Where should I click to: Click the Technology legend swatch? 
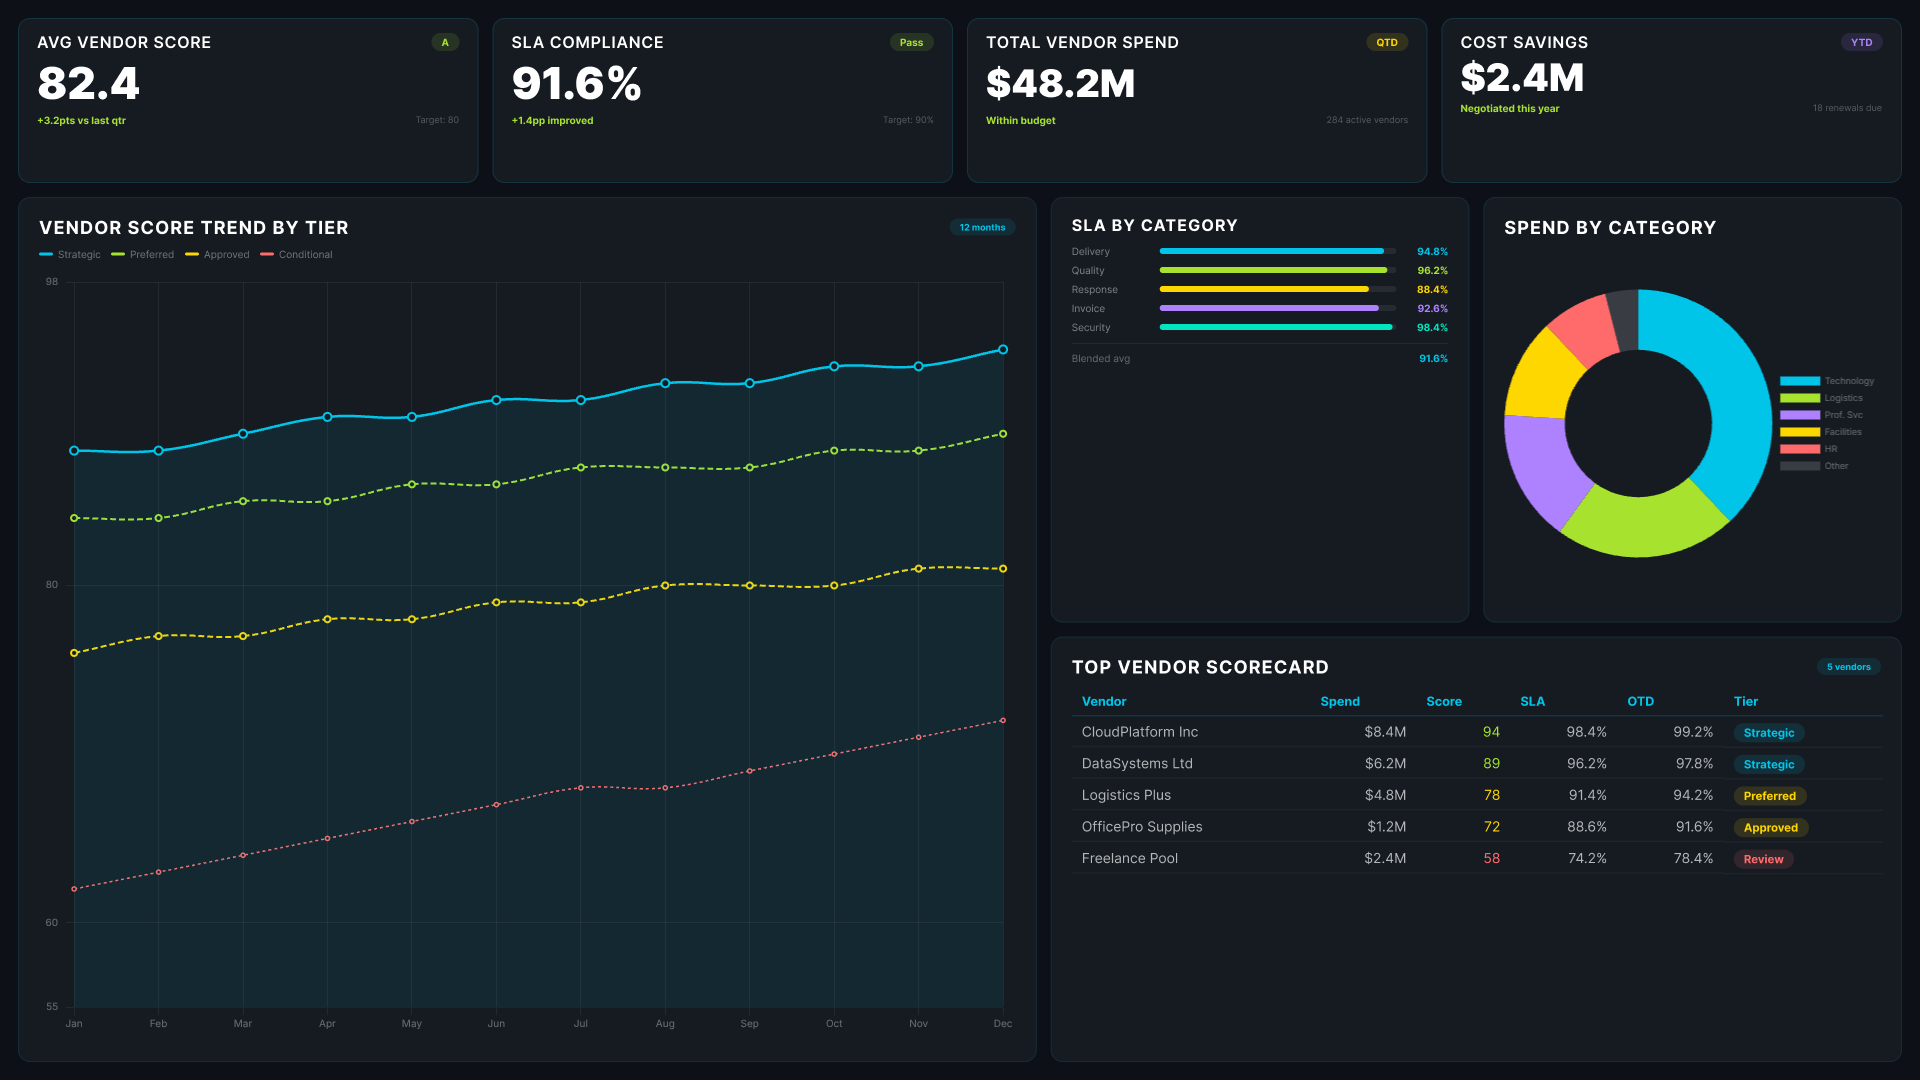pos(1799,381)
